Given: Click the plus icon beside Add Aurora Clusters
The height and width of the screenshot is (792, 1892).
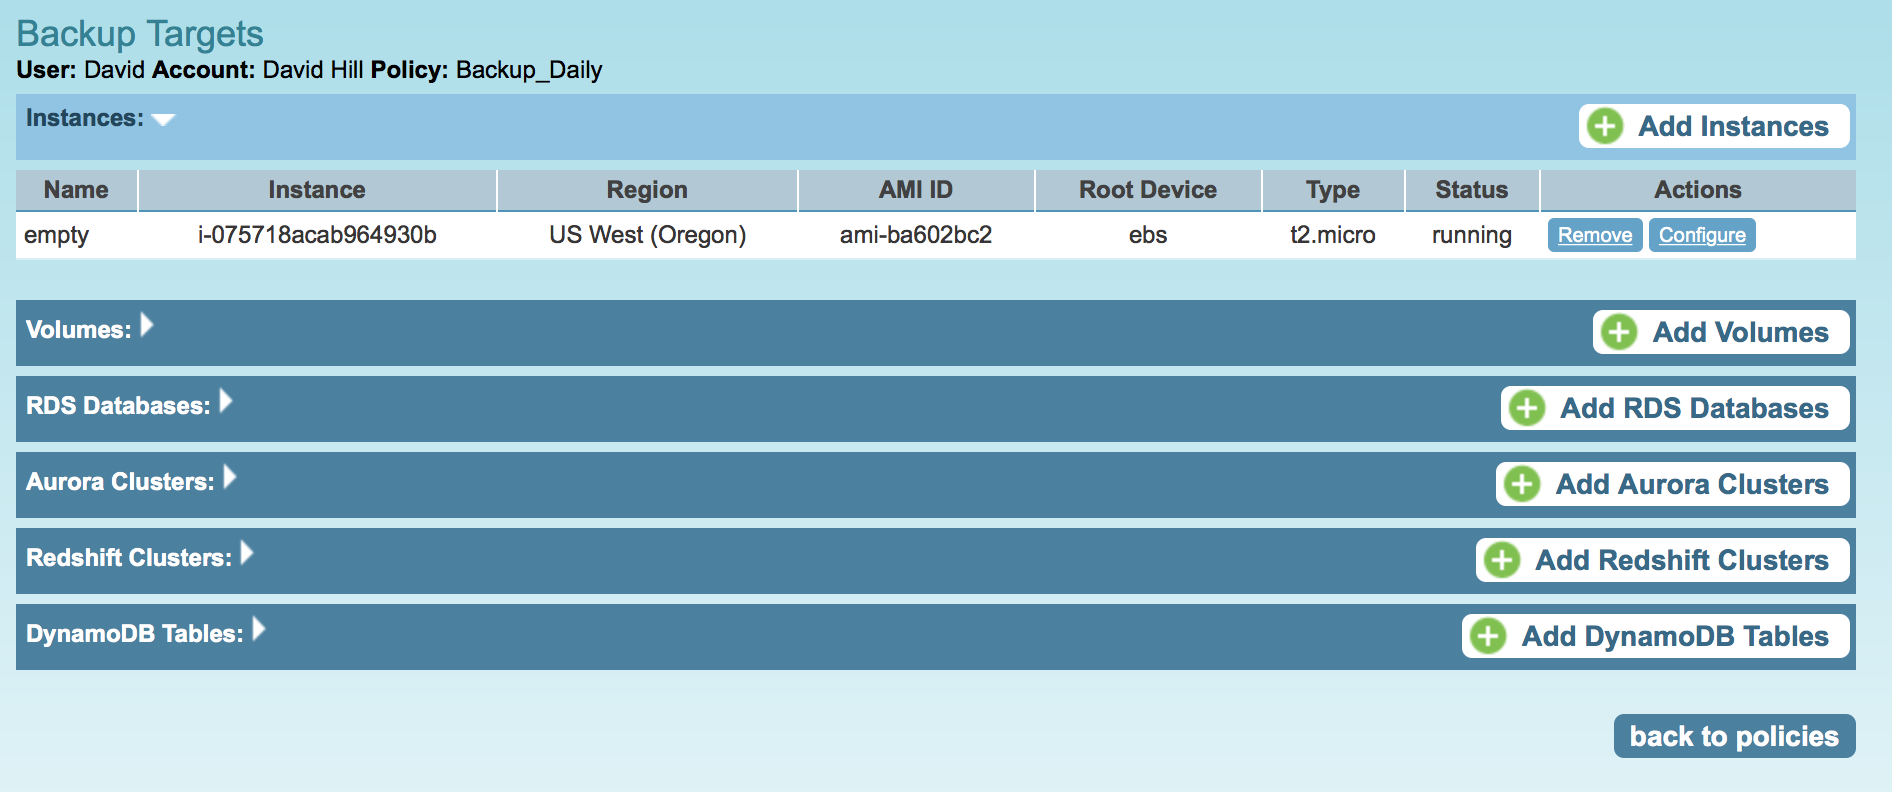Looking at the screenshot, I should (x=1522, y=484).
